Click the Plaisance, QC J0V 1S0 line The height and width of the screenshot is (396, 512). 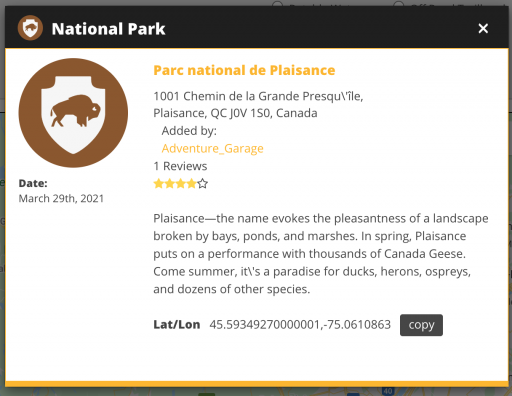tap(235, 113)
